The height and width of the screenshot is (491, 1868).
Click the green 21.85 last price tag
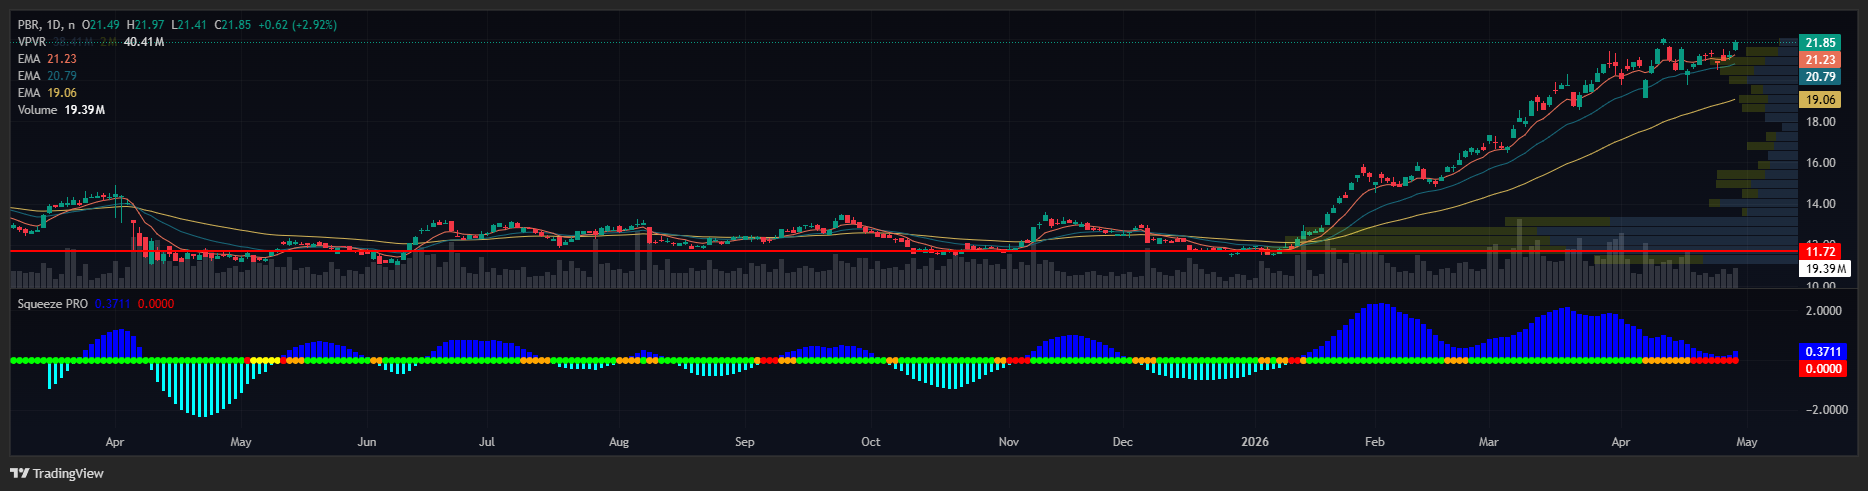click(x=1820, y=43)
